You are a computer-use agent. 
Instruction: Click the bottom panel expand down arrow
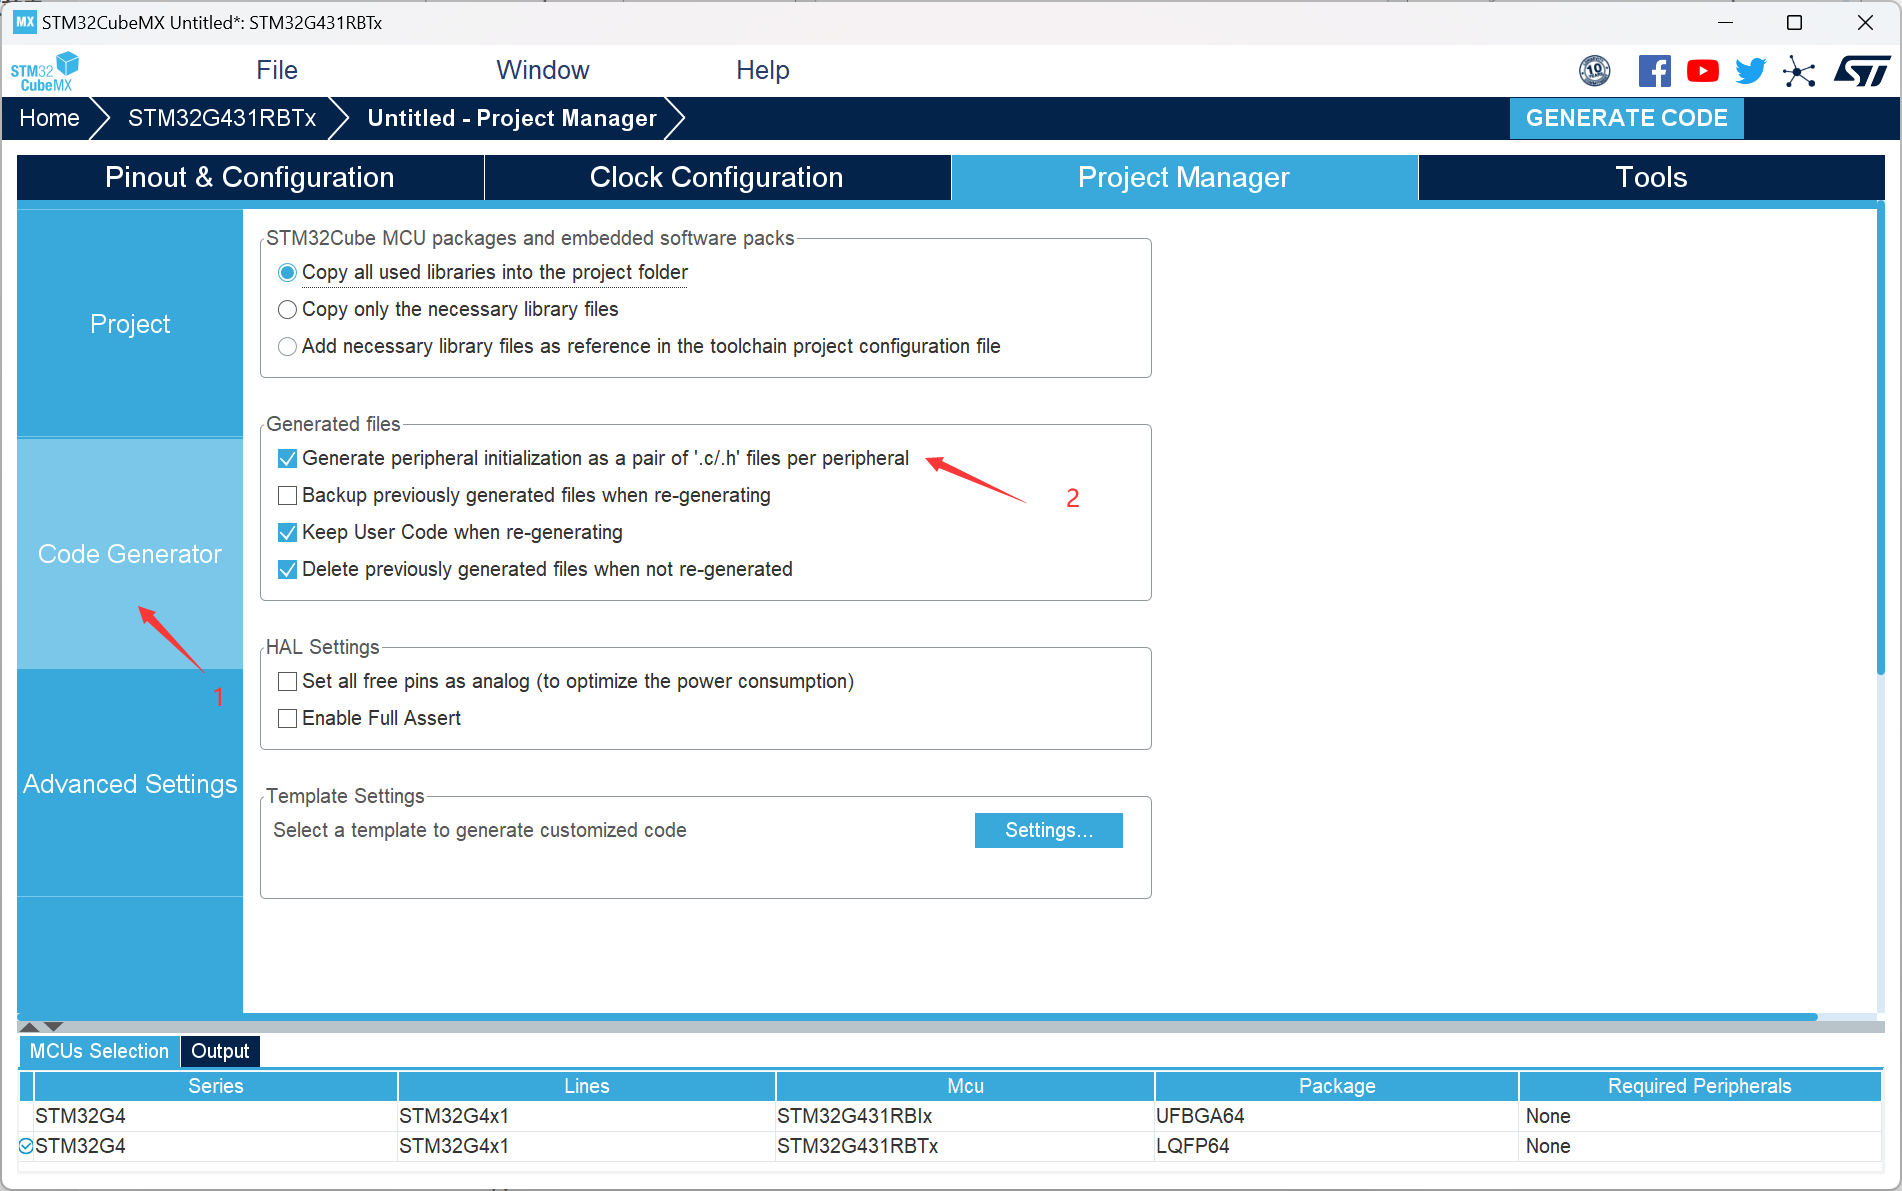(x=54, y=1026)
